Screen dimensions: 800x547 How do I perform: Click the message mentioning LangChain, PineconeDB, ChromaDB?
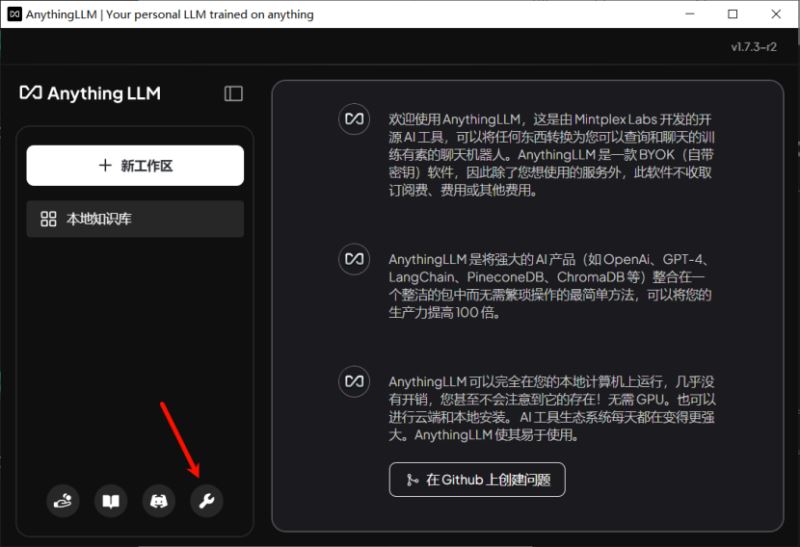point(550,286)
